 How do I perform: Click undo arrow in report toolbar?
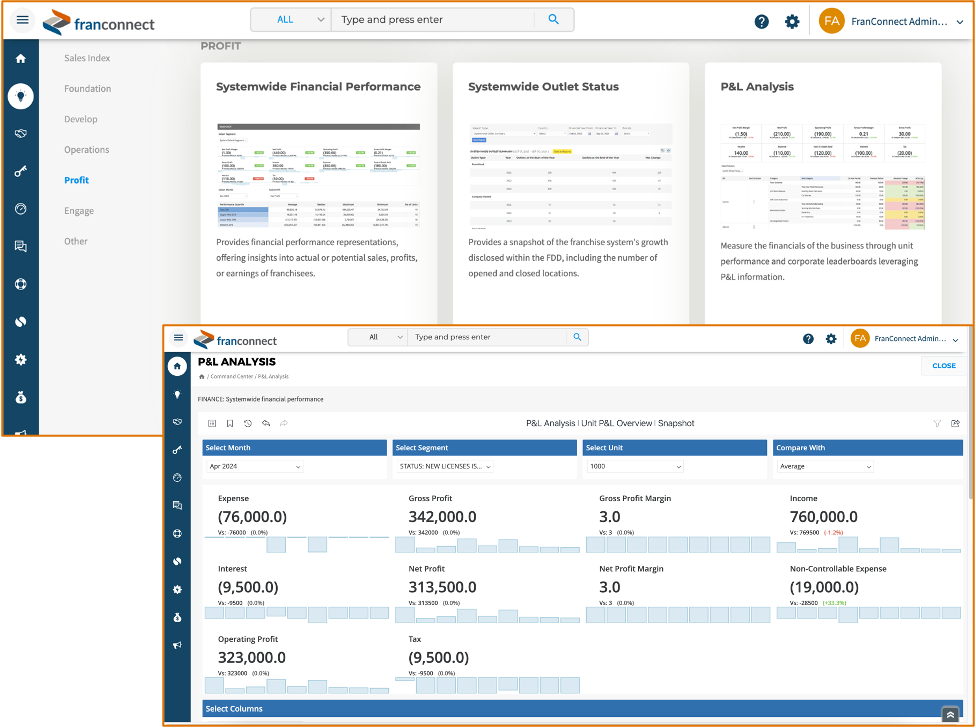tap(266, 424)
